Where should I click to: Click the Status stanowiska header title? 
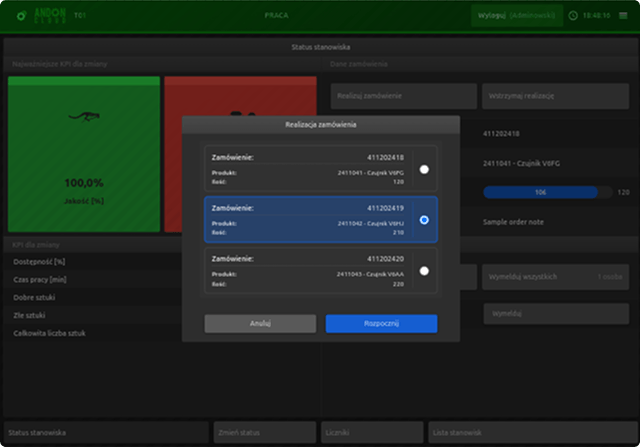pos(320,47)
